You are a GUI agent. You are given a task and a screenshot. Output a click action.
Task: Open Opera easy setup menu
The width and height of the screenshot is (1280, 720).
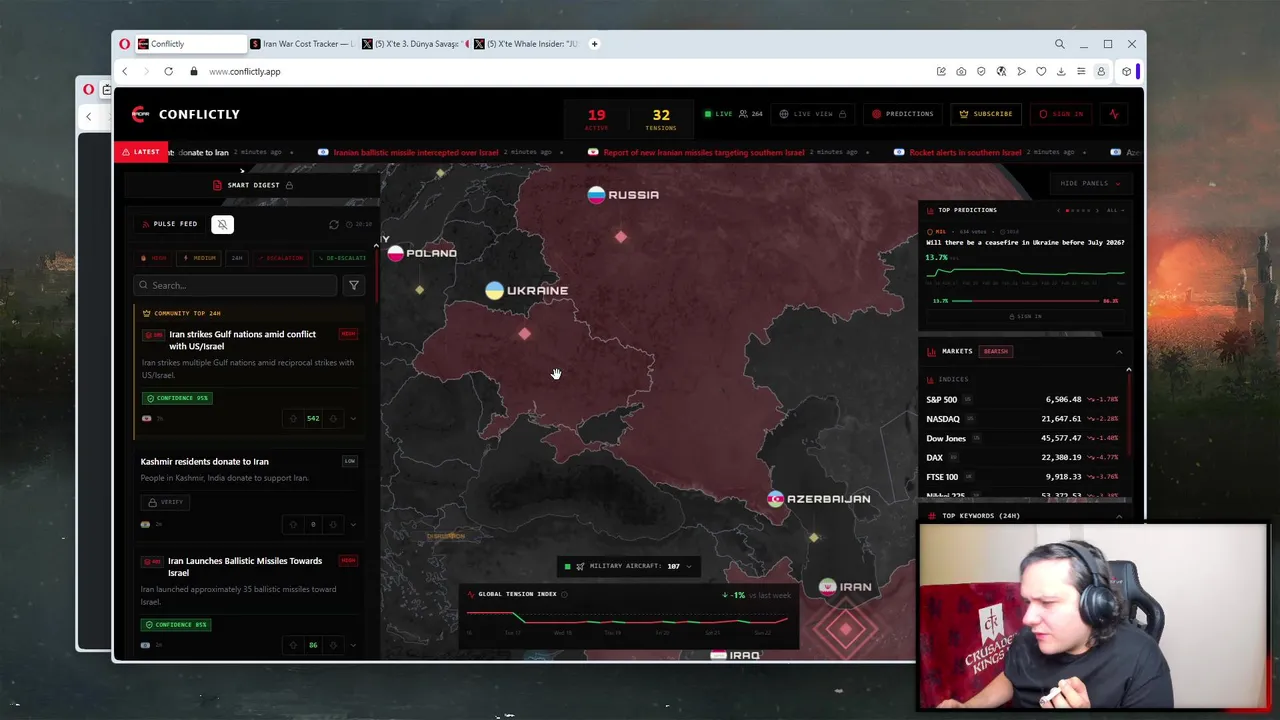[1081, 72]
